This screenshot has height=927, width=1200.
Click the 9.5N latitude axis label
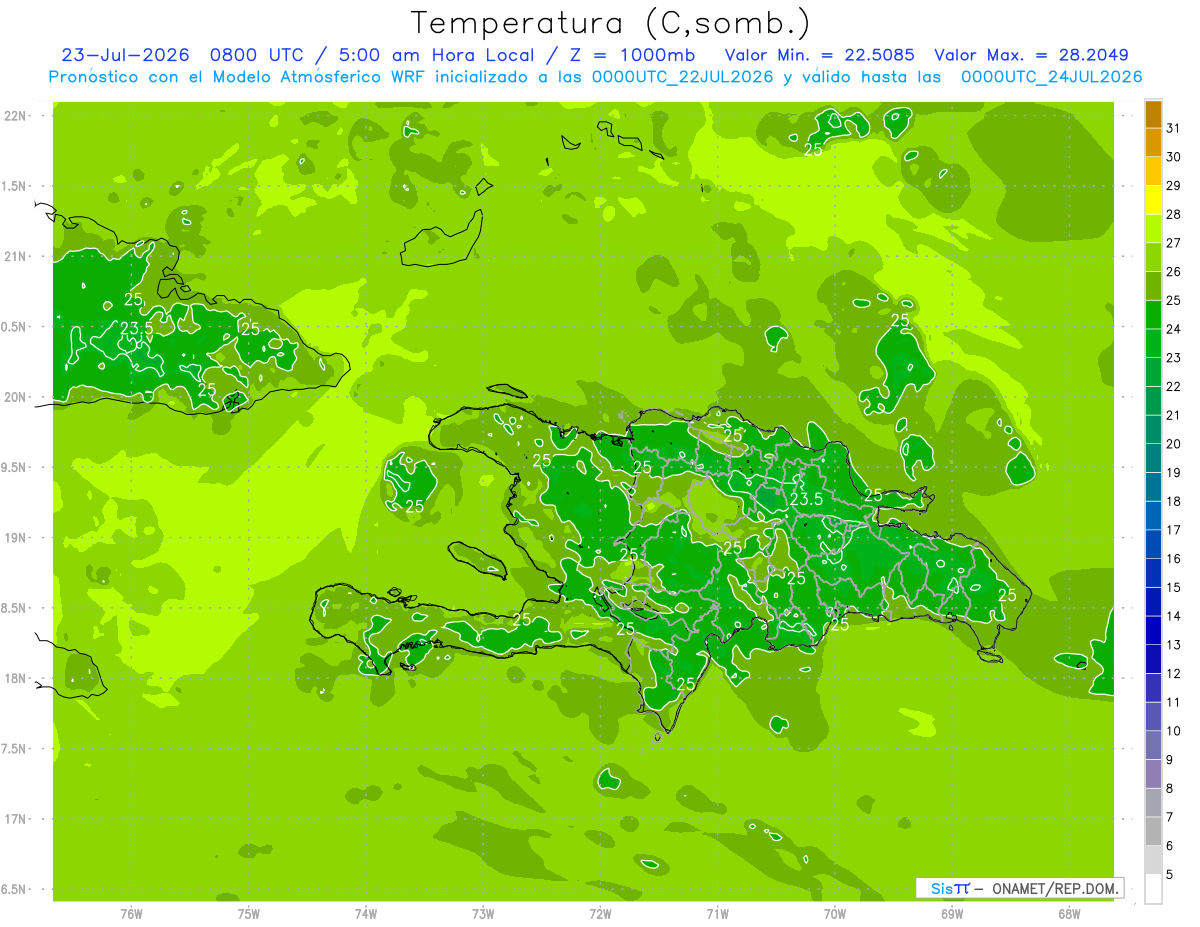(x=15, y=467)
